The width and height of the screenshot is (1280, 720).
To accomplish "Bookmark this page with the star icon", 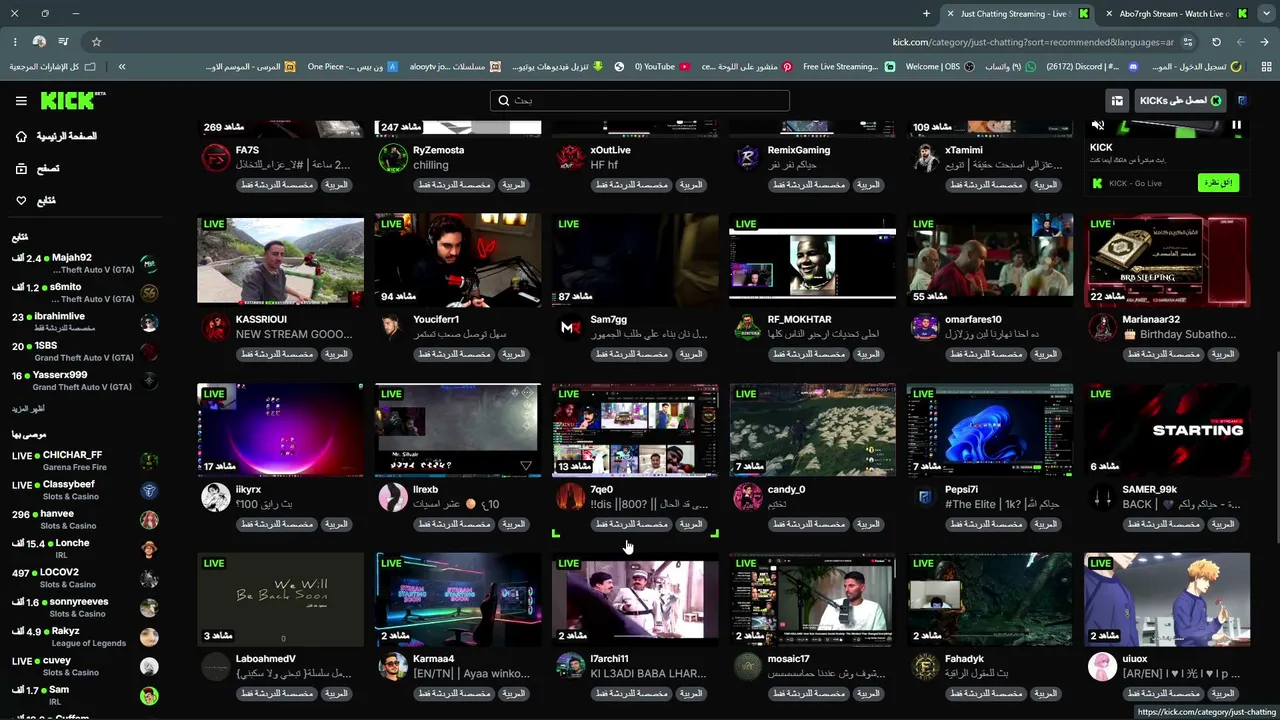I will (96, 42).
